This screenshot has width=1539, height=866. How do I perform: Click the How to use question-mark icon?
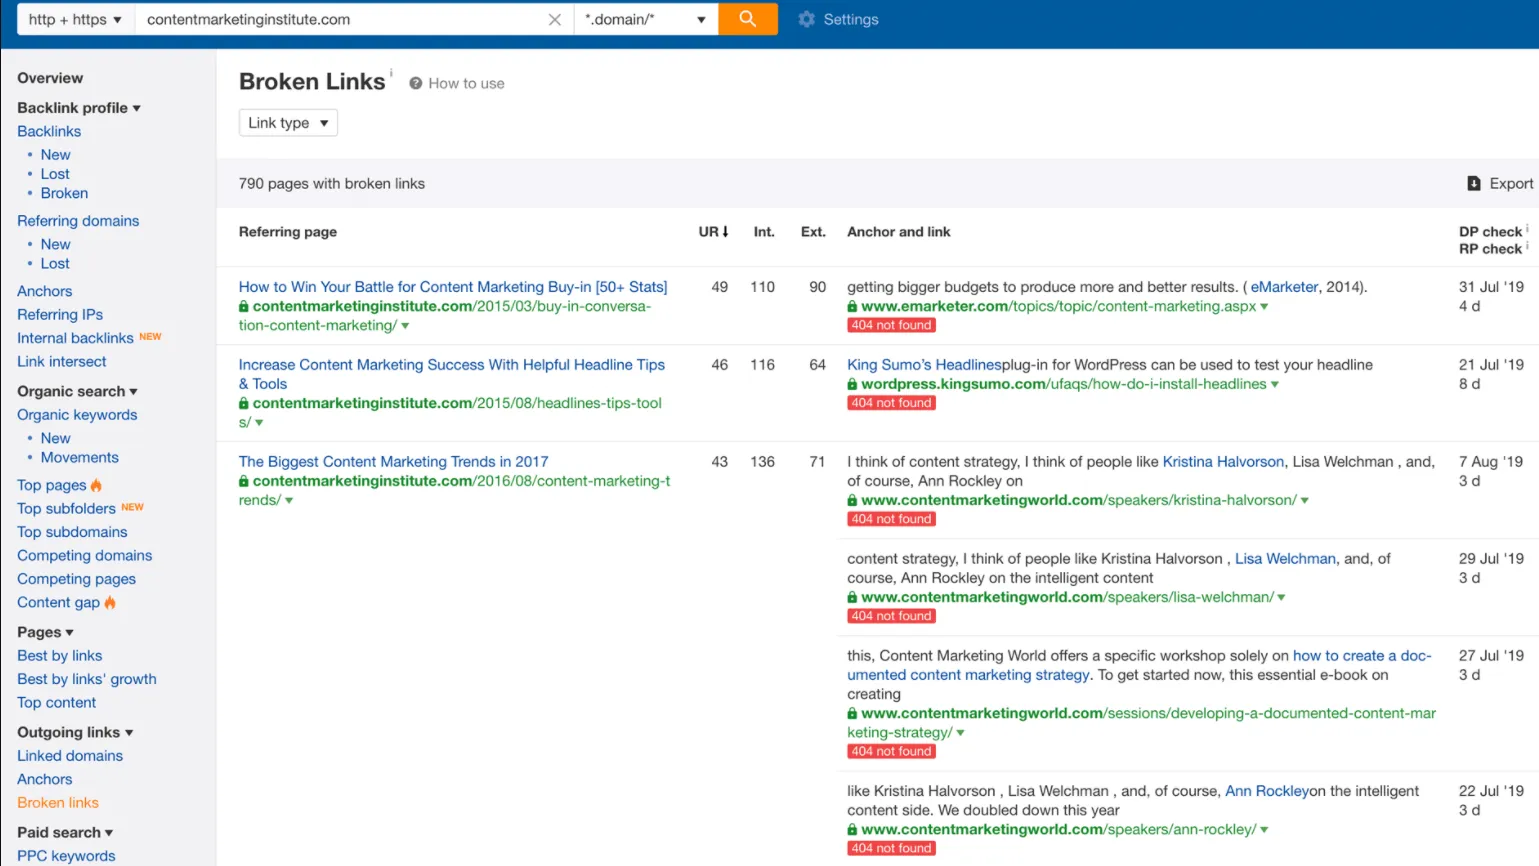tap(416, 83)
